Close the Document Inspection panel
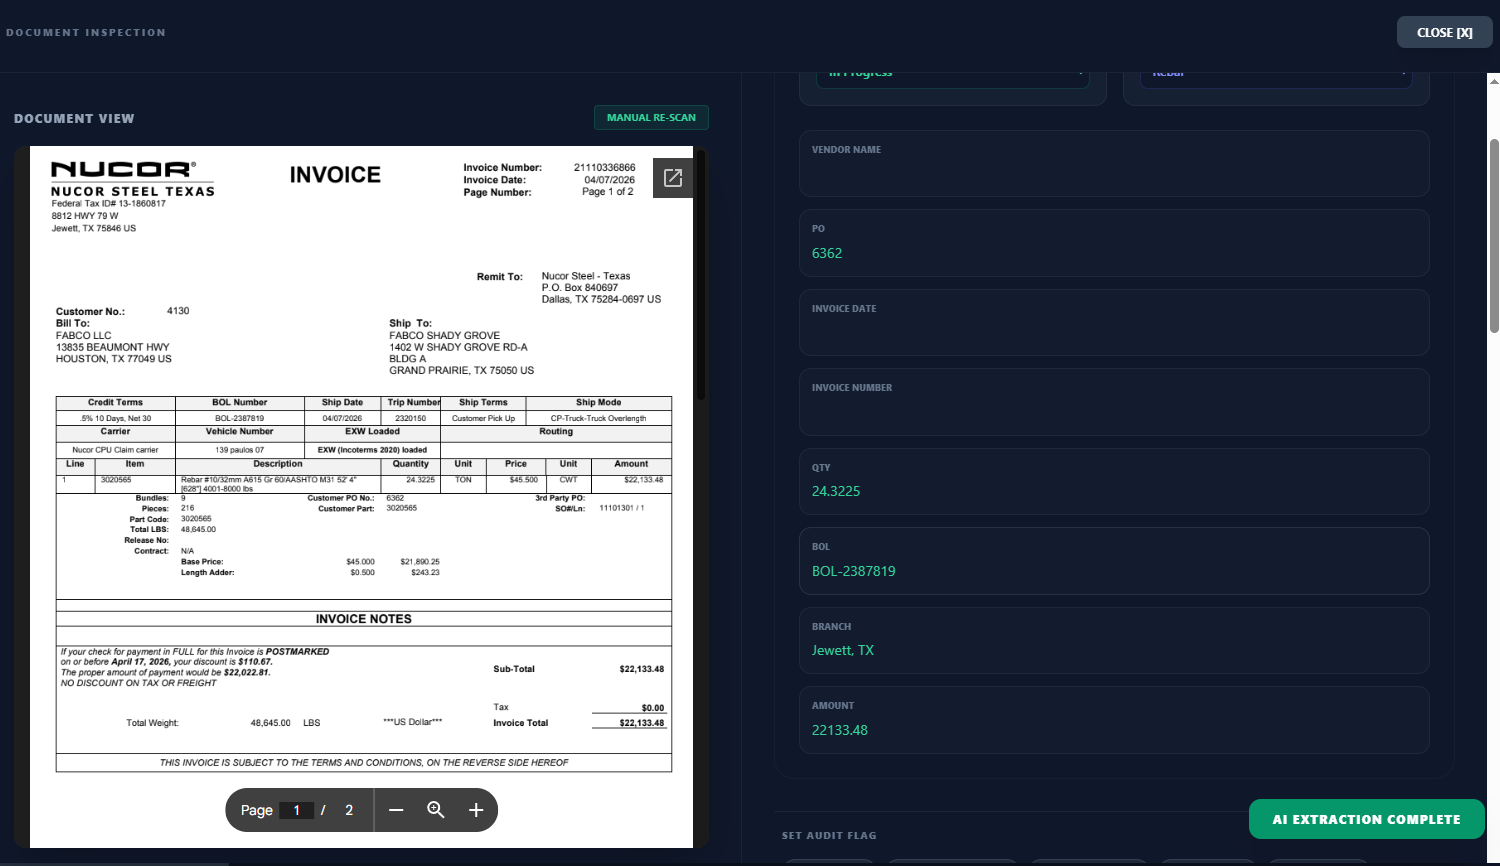Image resolution: width=1500 pixels, height=866 pixels. coord(1444,32)
